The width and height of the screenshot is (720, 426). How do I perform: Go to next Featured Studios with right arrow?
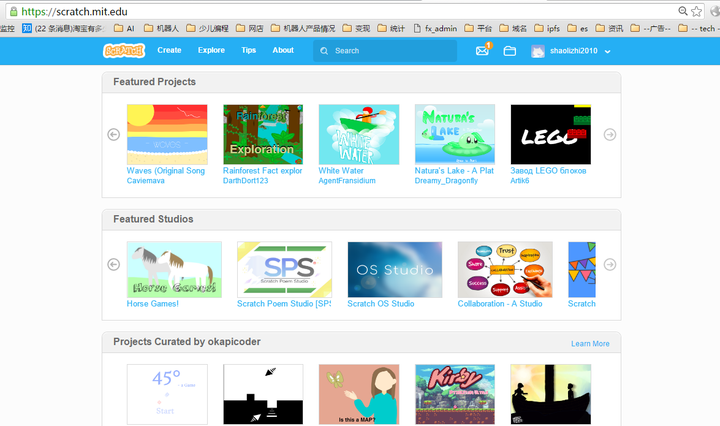coord(610,264)
